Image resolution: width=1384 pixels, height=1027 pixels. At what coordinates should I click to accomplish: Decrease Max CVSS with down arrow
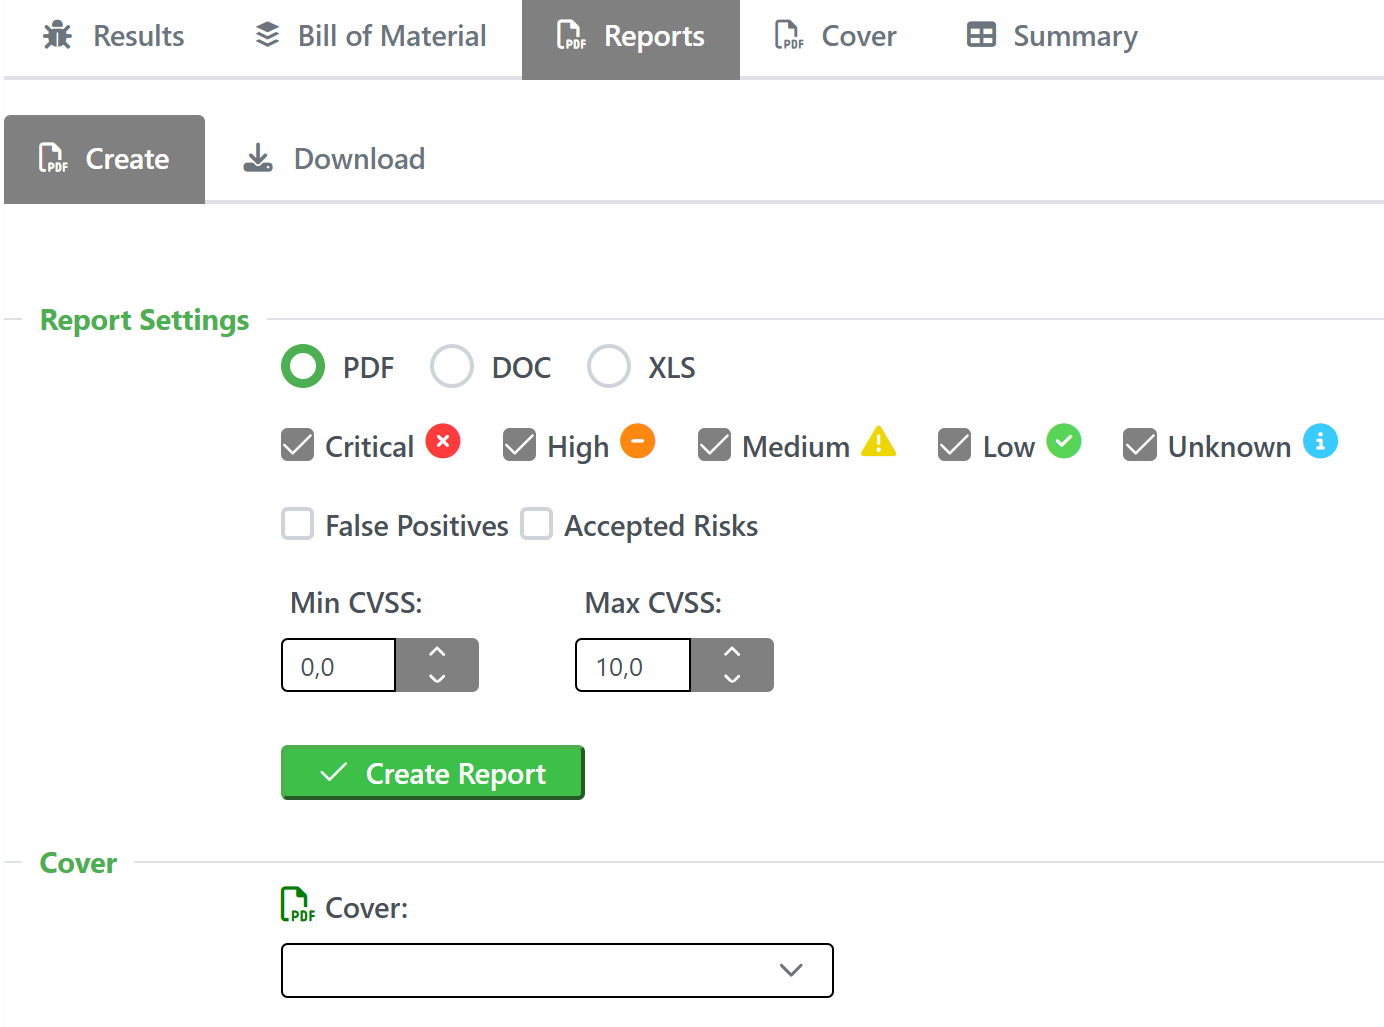tap(732, 678)
